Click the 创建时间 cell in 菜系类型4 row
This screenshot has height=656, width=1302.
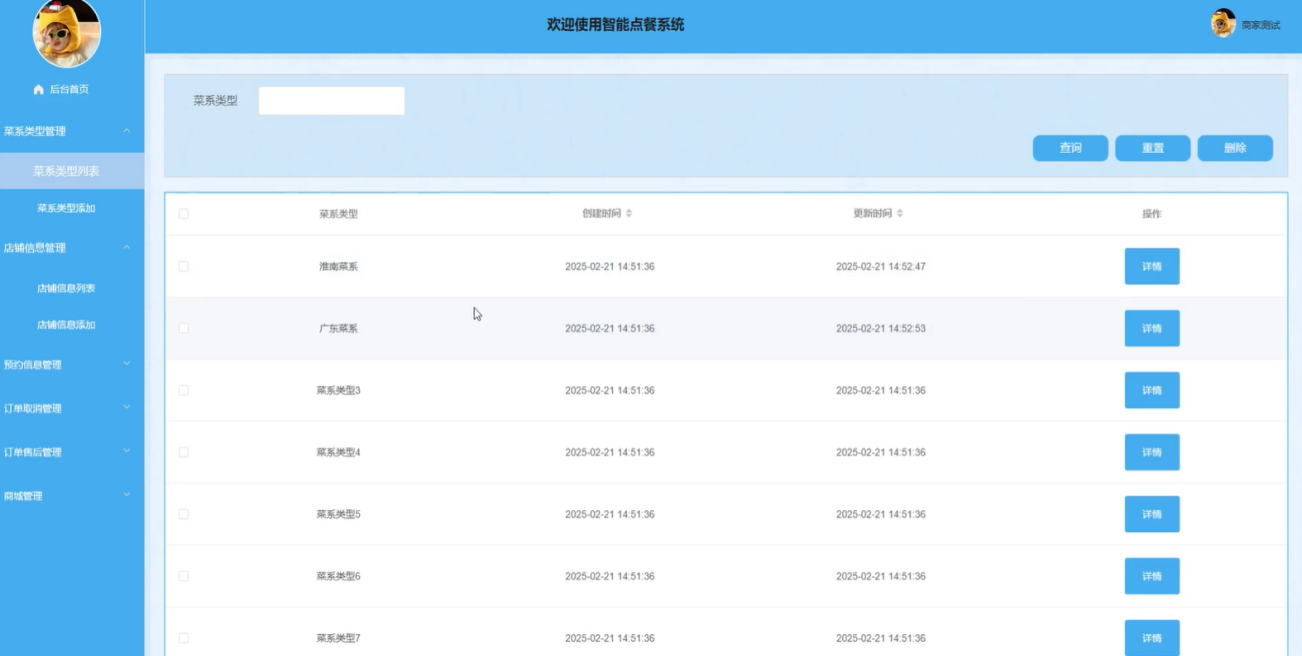[x=610, y=452]
